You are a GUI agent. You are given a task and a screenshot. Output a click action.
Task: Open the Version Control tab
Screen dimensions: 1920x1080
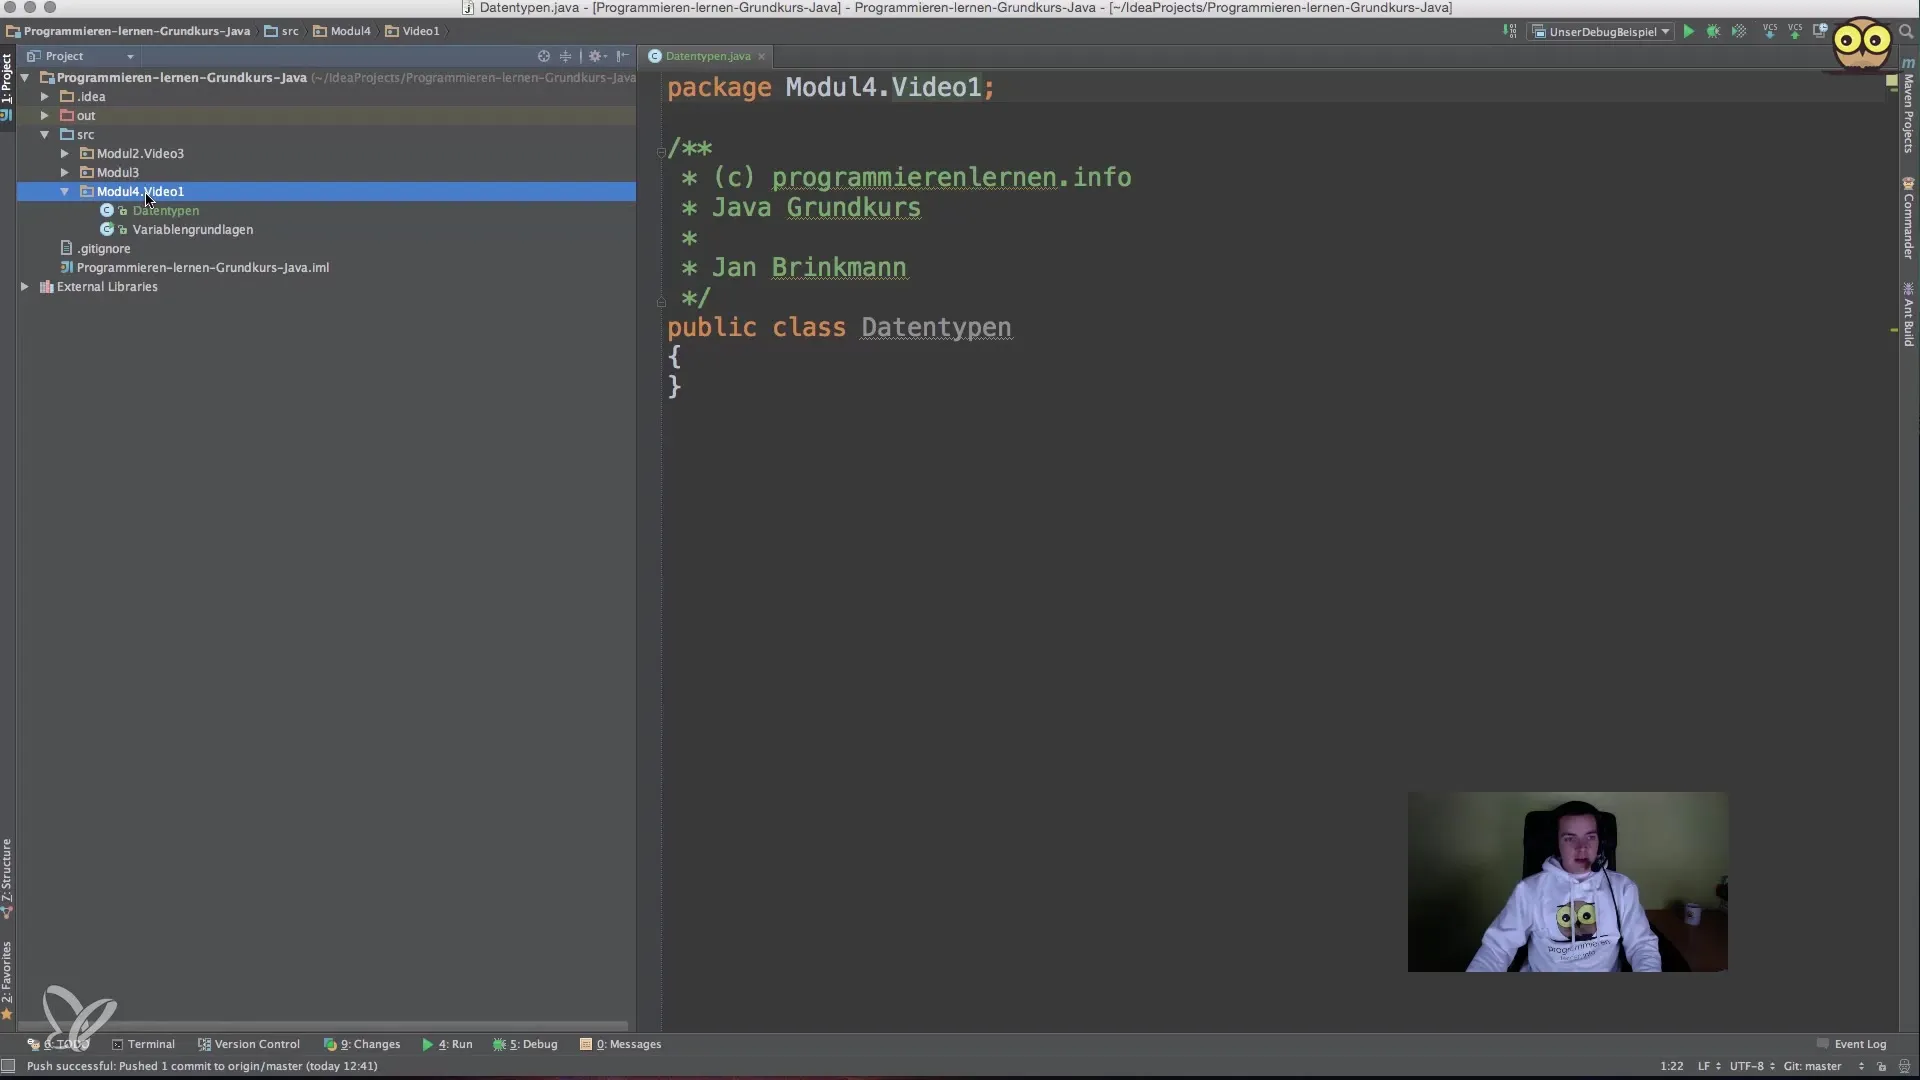pyautogui.click(x=249, y=1044)
